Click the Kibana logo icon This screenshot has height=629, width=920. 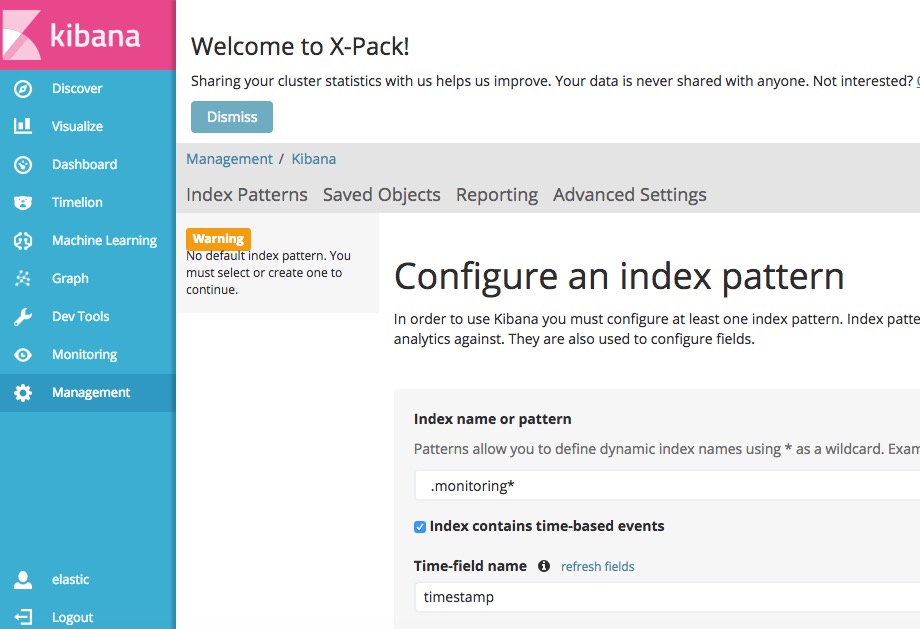point(21,35)
